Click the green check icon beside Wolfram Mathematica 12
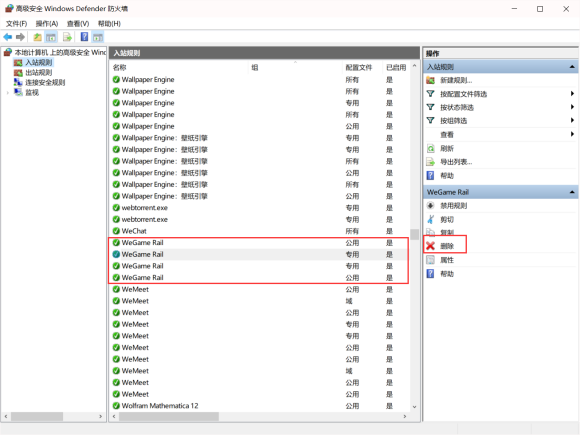This screenshot has width=580, height=435. [116, 406]
